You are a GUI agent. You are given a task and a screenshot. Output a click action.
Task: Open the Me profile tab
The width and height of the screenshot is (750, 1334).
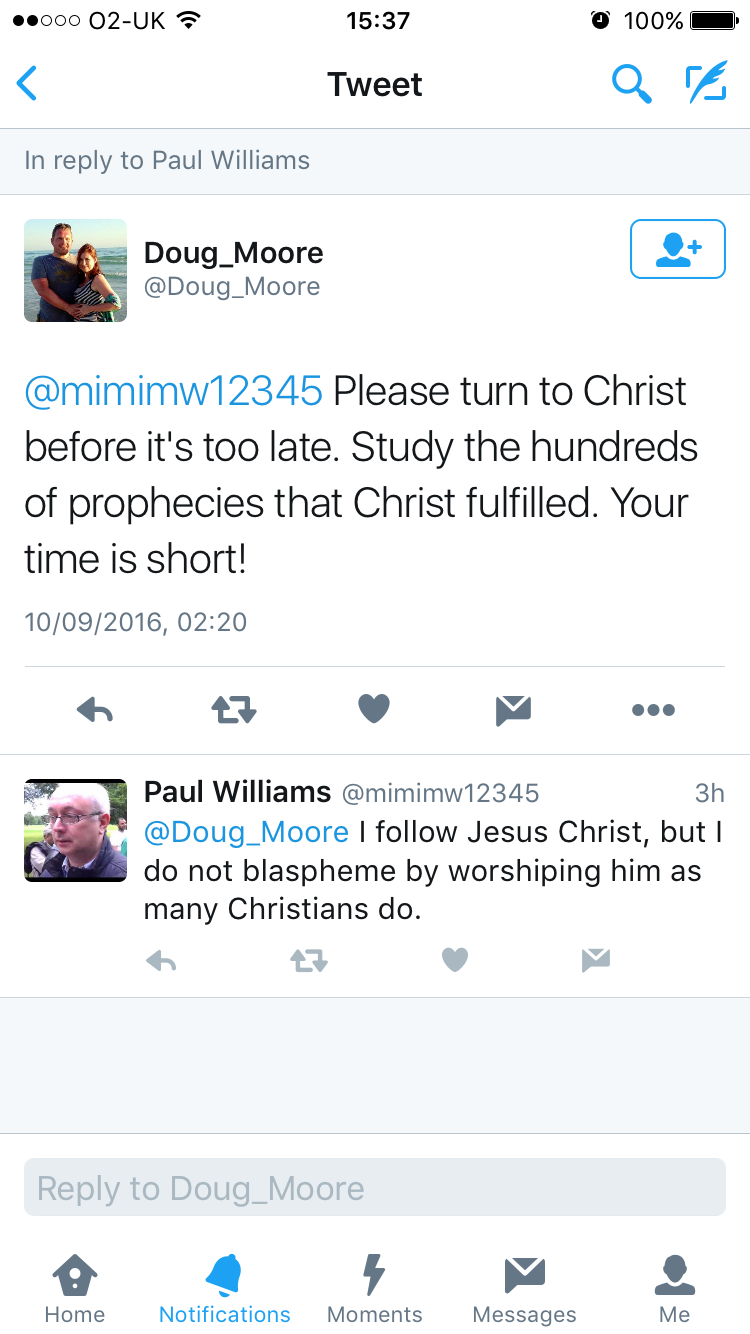click(675, 1290)
